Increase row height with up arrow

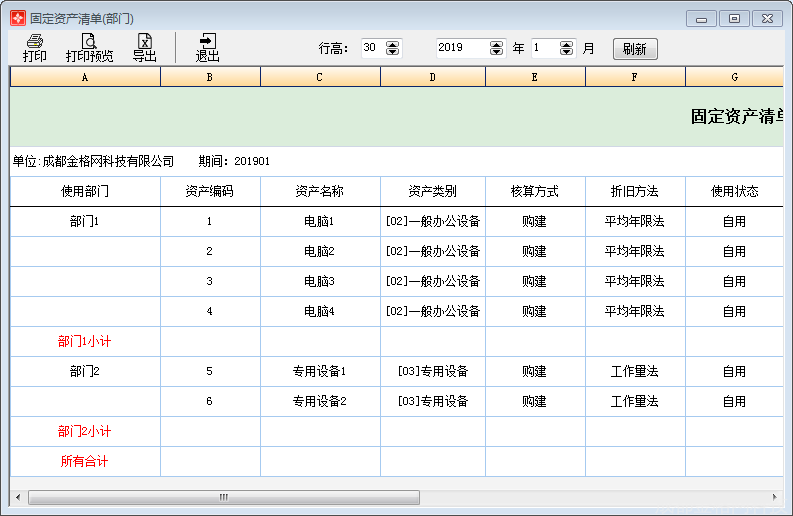pyautogui.click(x=392, y=44)
